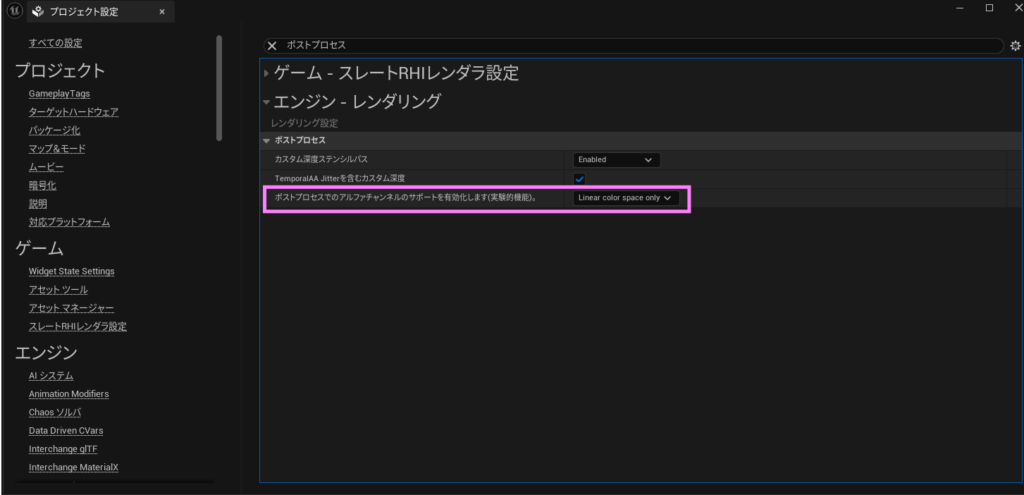This screenshot has width=1024, height=495.
Task: Open Data Driven CVars settings
Action: [66, 431]
